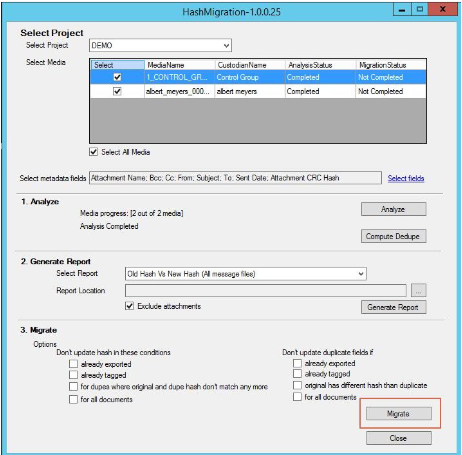Check original has different hash than duplicate
The image size is (462, 455).
point(297,385)
